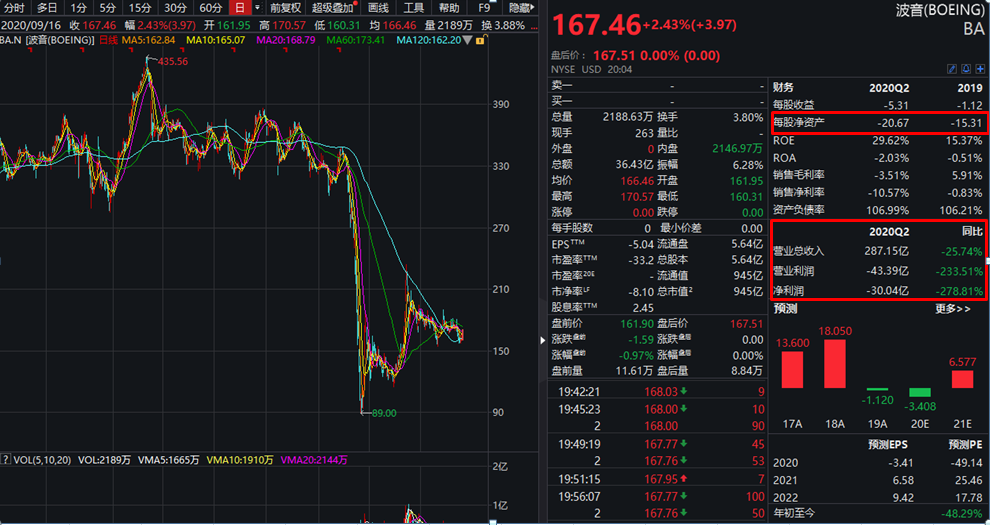The width and height of the screenshot is (990, 525).
Task: Click the 预测EPS column header
Action: [x=889, y=444]
